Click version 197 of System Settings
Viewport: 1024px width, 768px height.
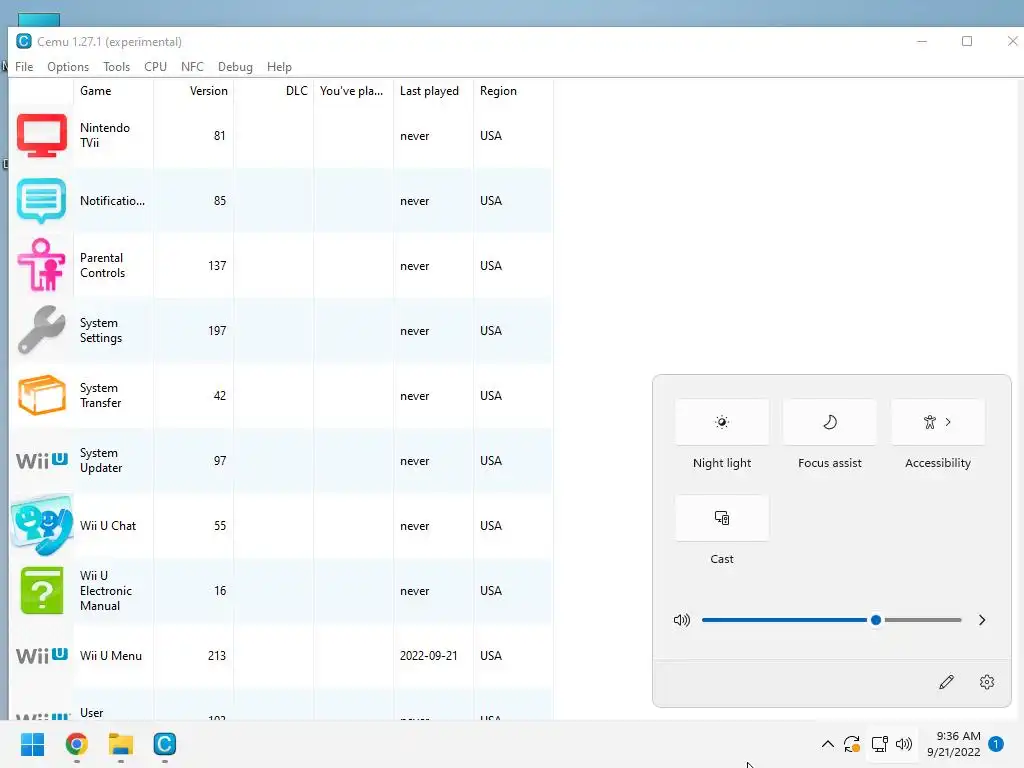click(x=217, y=330)
